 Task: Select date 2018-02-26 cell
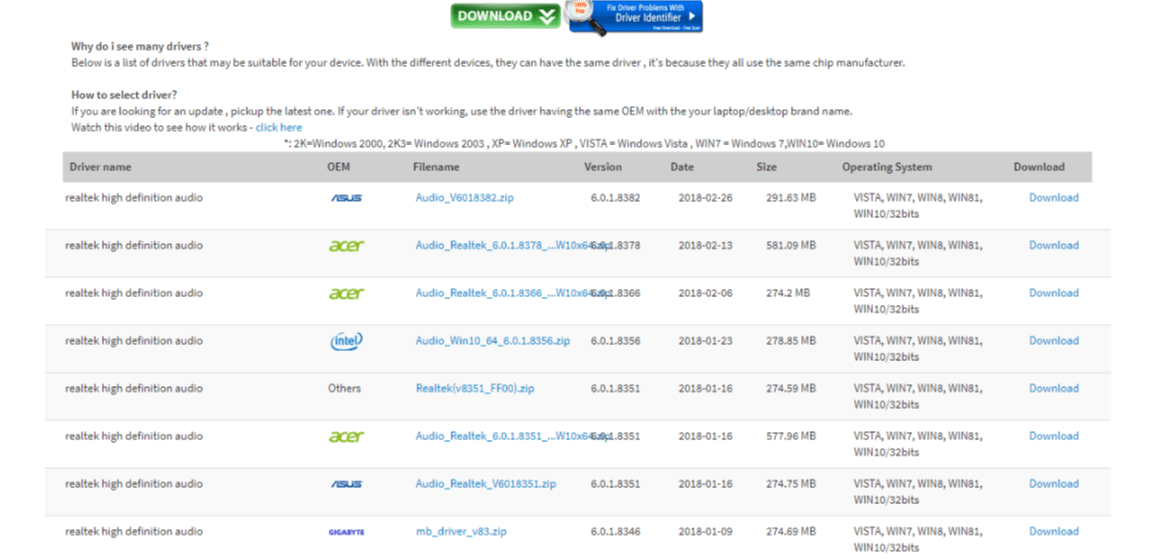(x=705, y=197)
